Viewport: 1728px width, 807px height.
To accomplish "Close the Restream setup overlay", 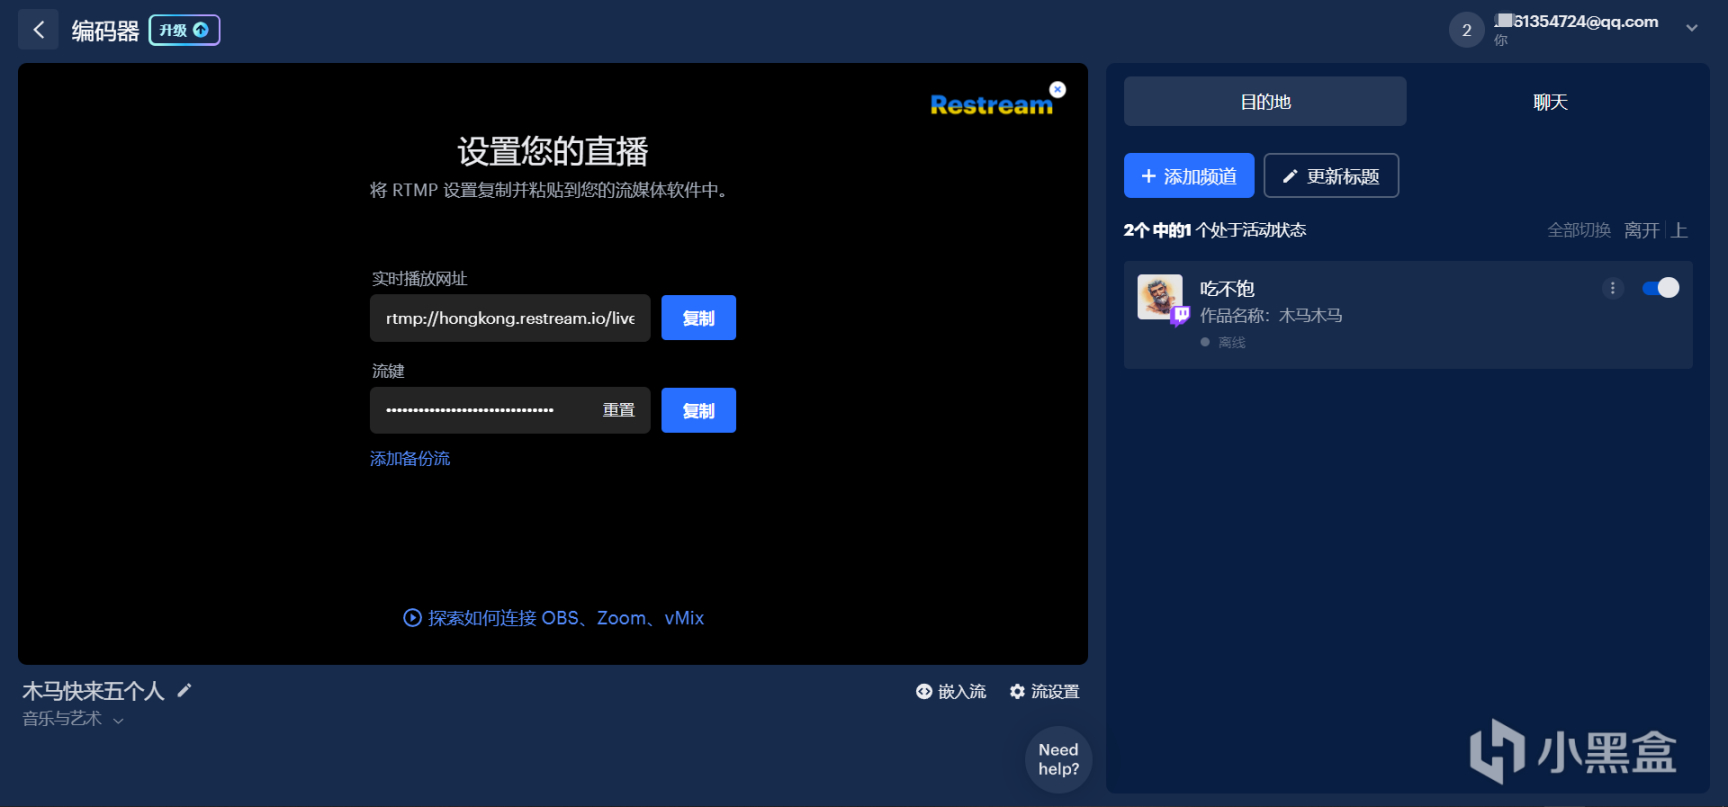I will pos(1057,89).
